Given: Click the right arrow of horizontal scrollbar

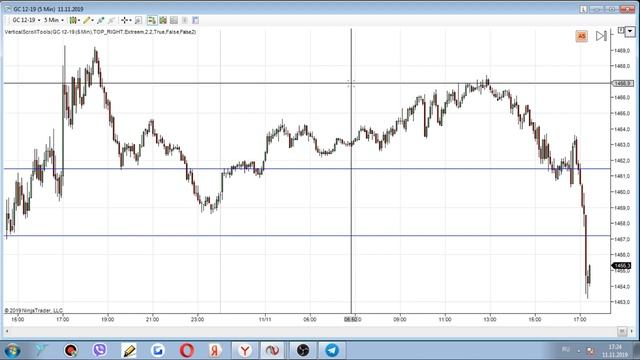Looking at the screenshot, I should pyautogui.click(x=631, y=331).
